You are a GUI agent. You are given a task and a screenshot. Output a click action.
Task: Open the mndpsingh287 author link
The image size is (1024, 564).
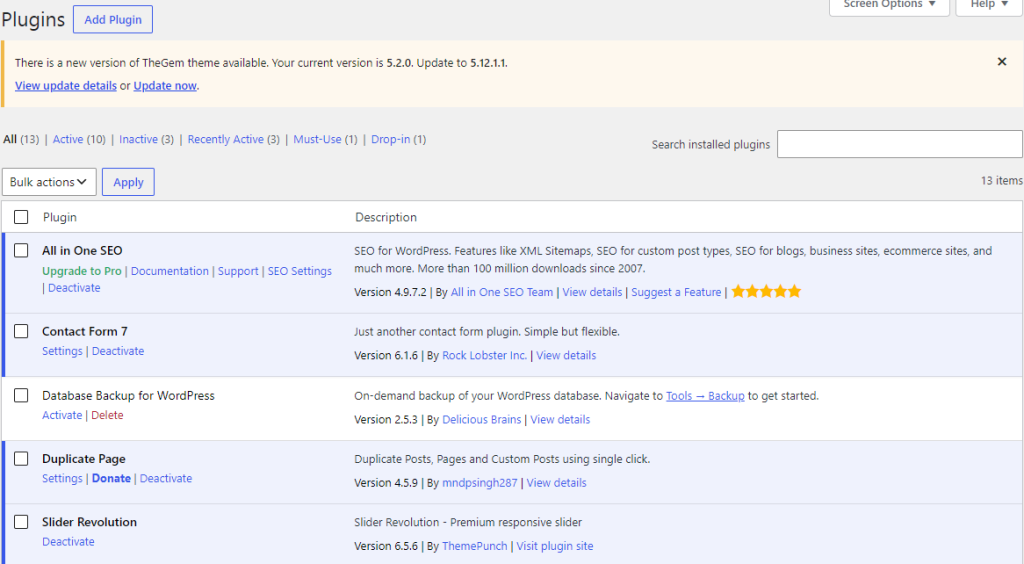(479, 483)
